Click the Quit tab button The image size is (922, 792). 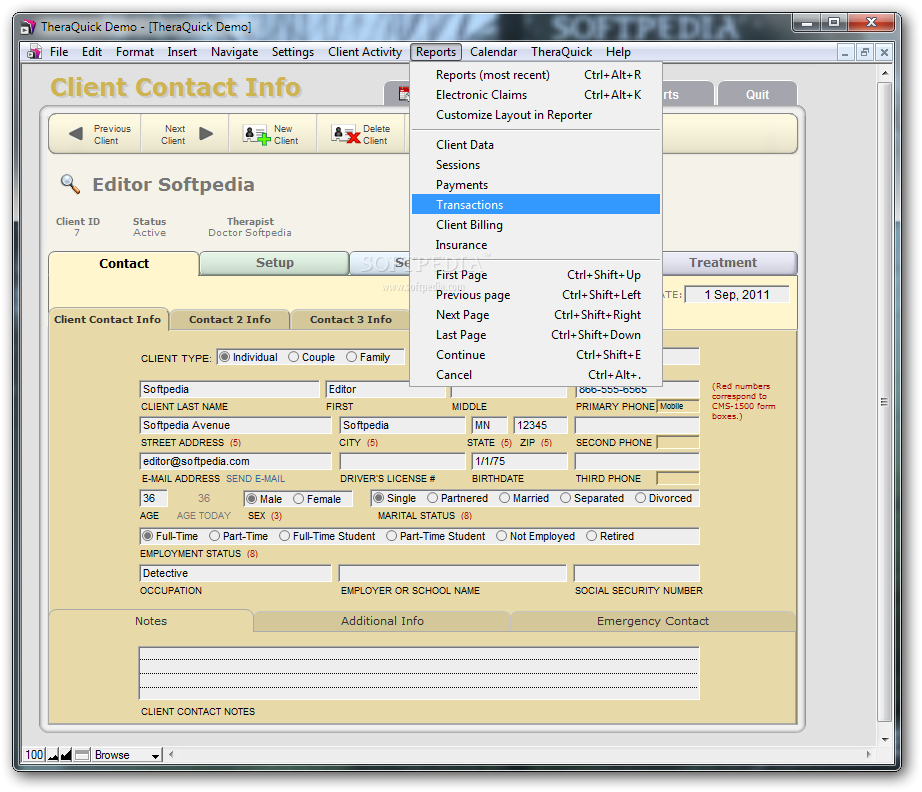(757, 94)
